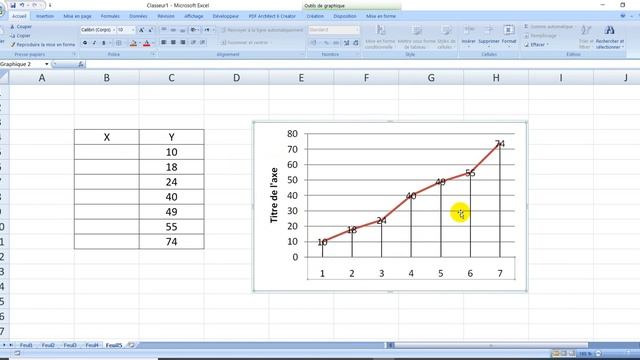Select Reproduire la mise en forme painter
This screenshot has width=640, height=360.
click(42, 44)
